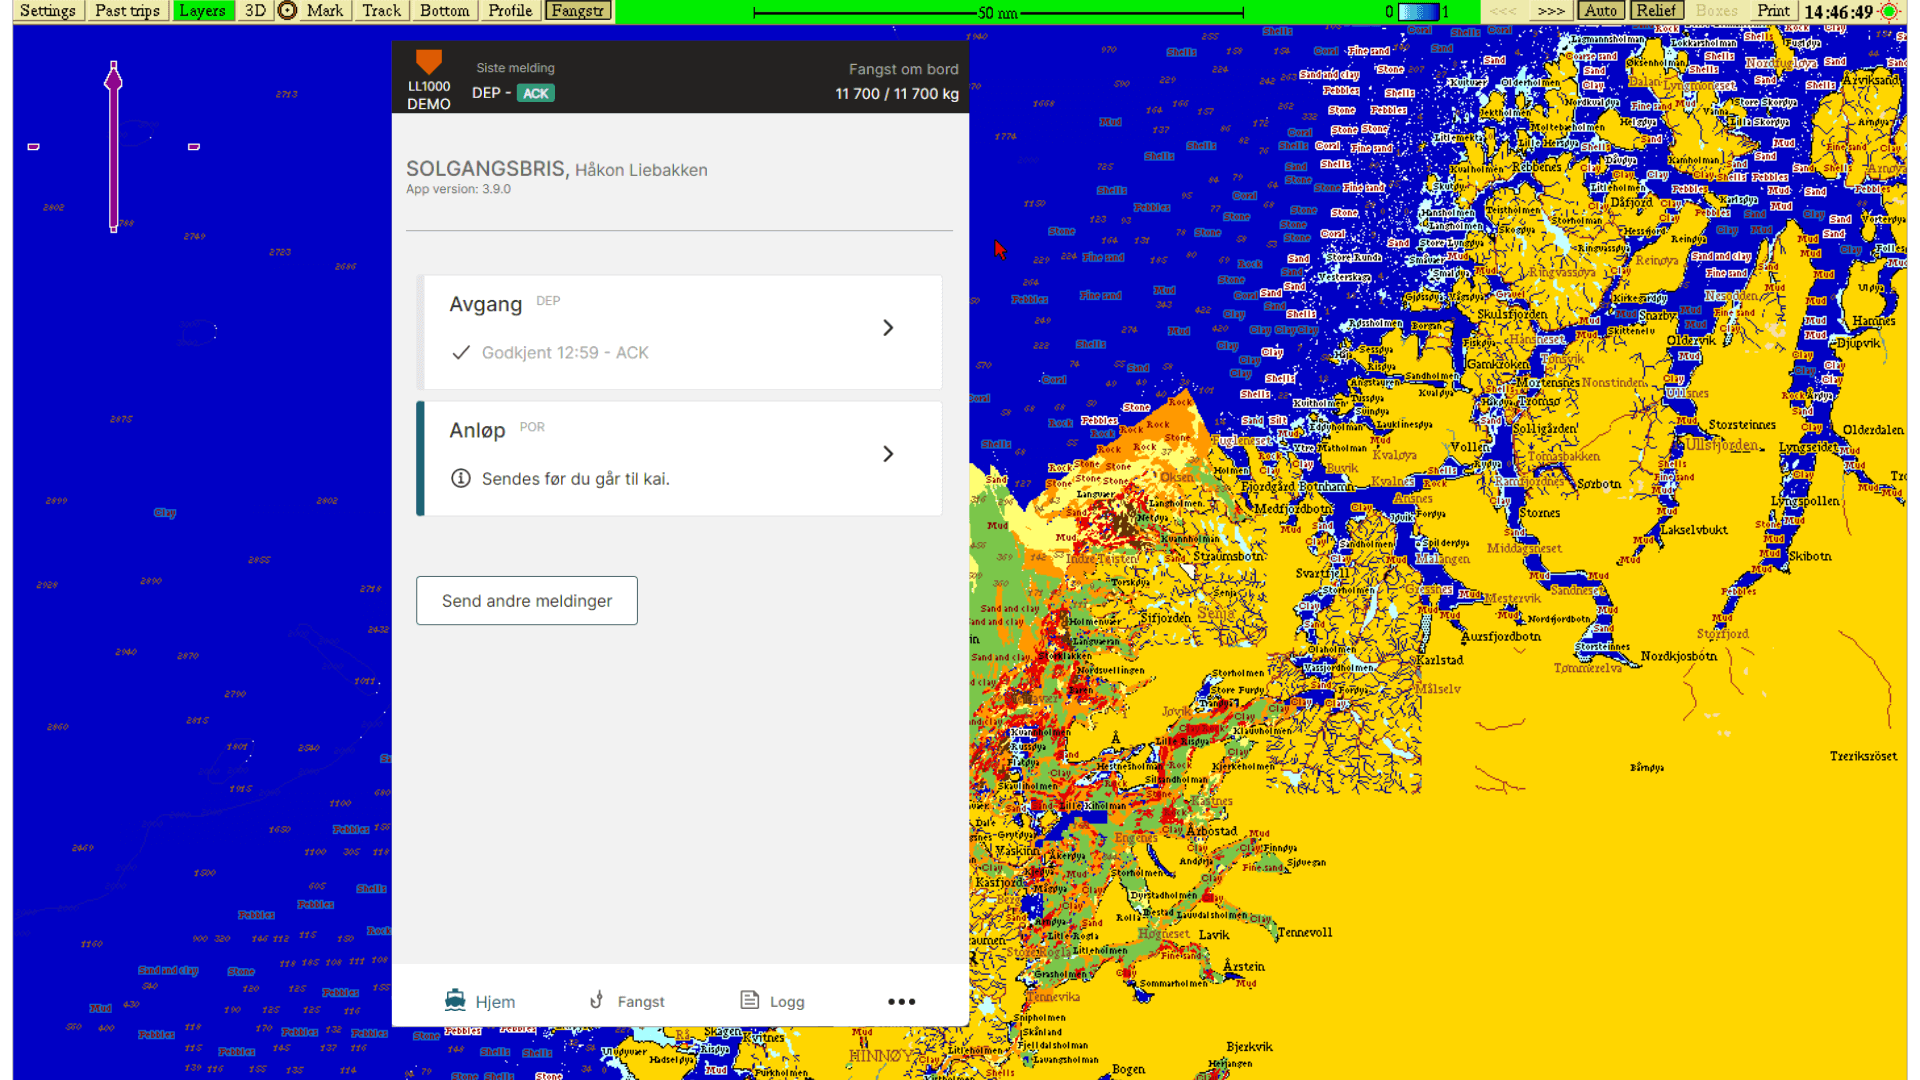Select the Fangst fishing hook icon
Screen dimensions: 1920x1080
click(x=597, y=1000)
